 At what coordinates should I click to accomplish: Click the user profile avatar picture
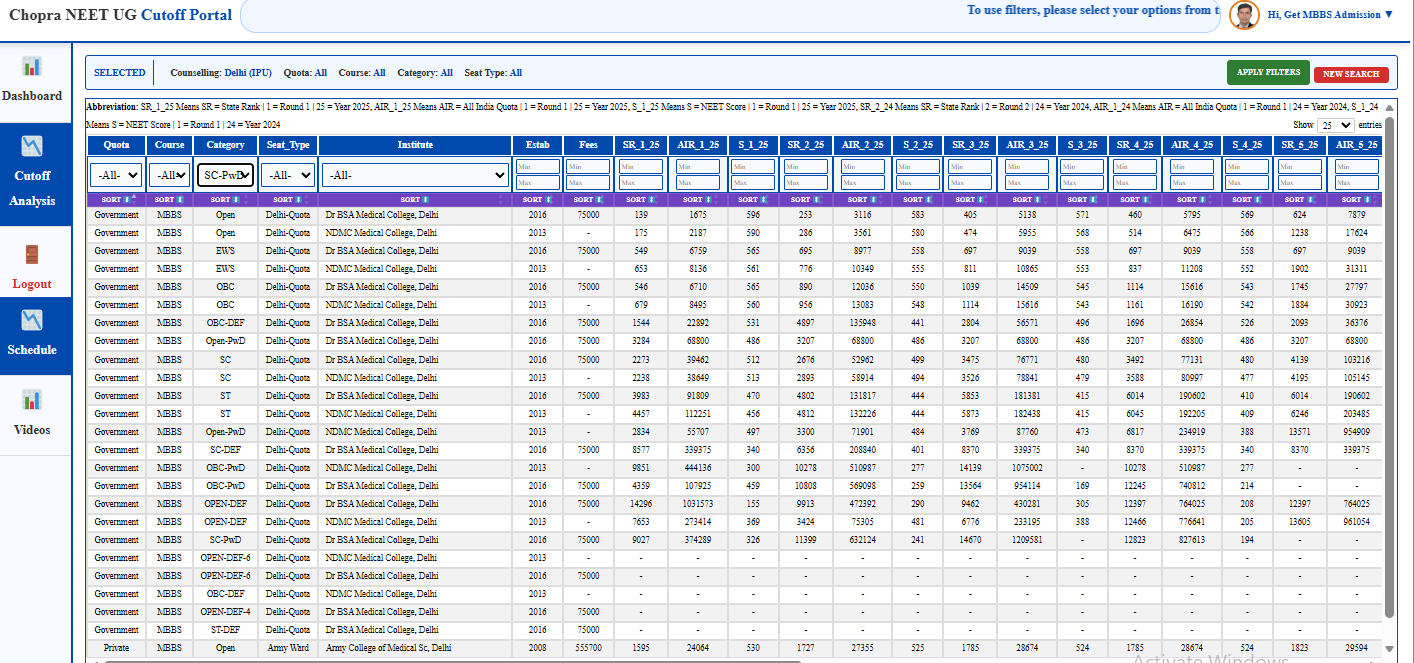[x=1244, y=15]
